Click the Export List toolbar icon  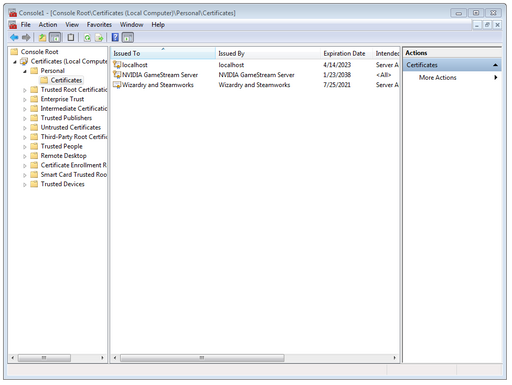point(99,38)
